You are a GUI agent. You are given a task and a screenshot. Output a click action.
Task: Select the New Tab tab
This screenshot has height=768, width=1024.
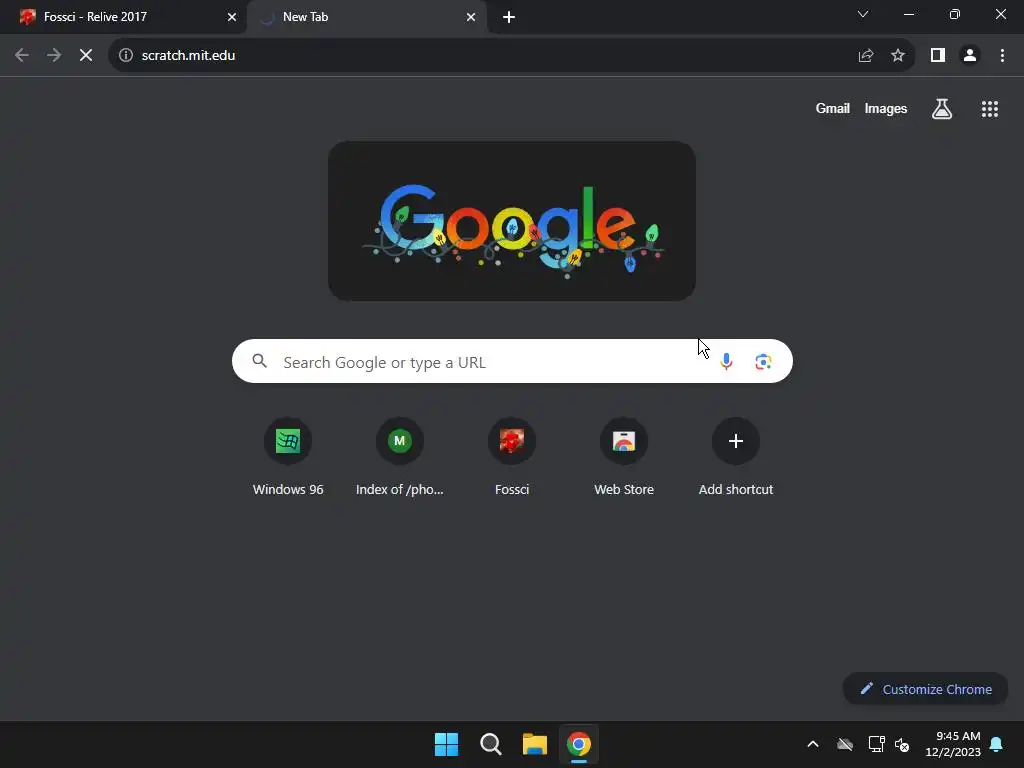click(367, 17)
